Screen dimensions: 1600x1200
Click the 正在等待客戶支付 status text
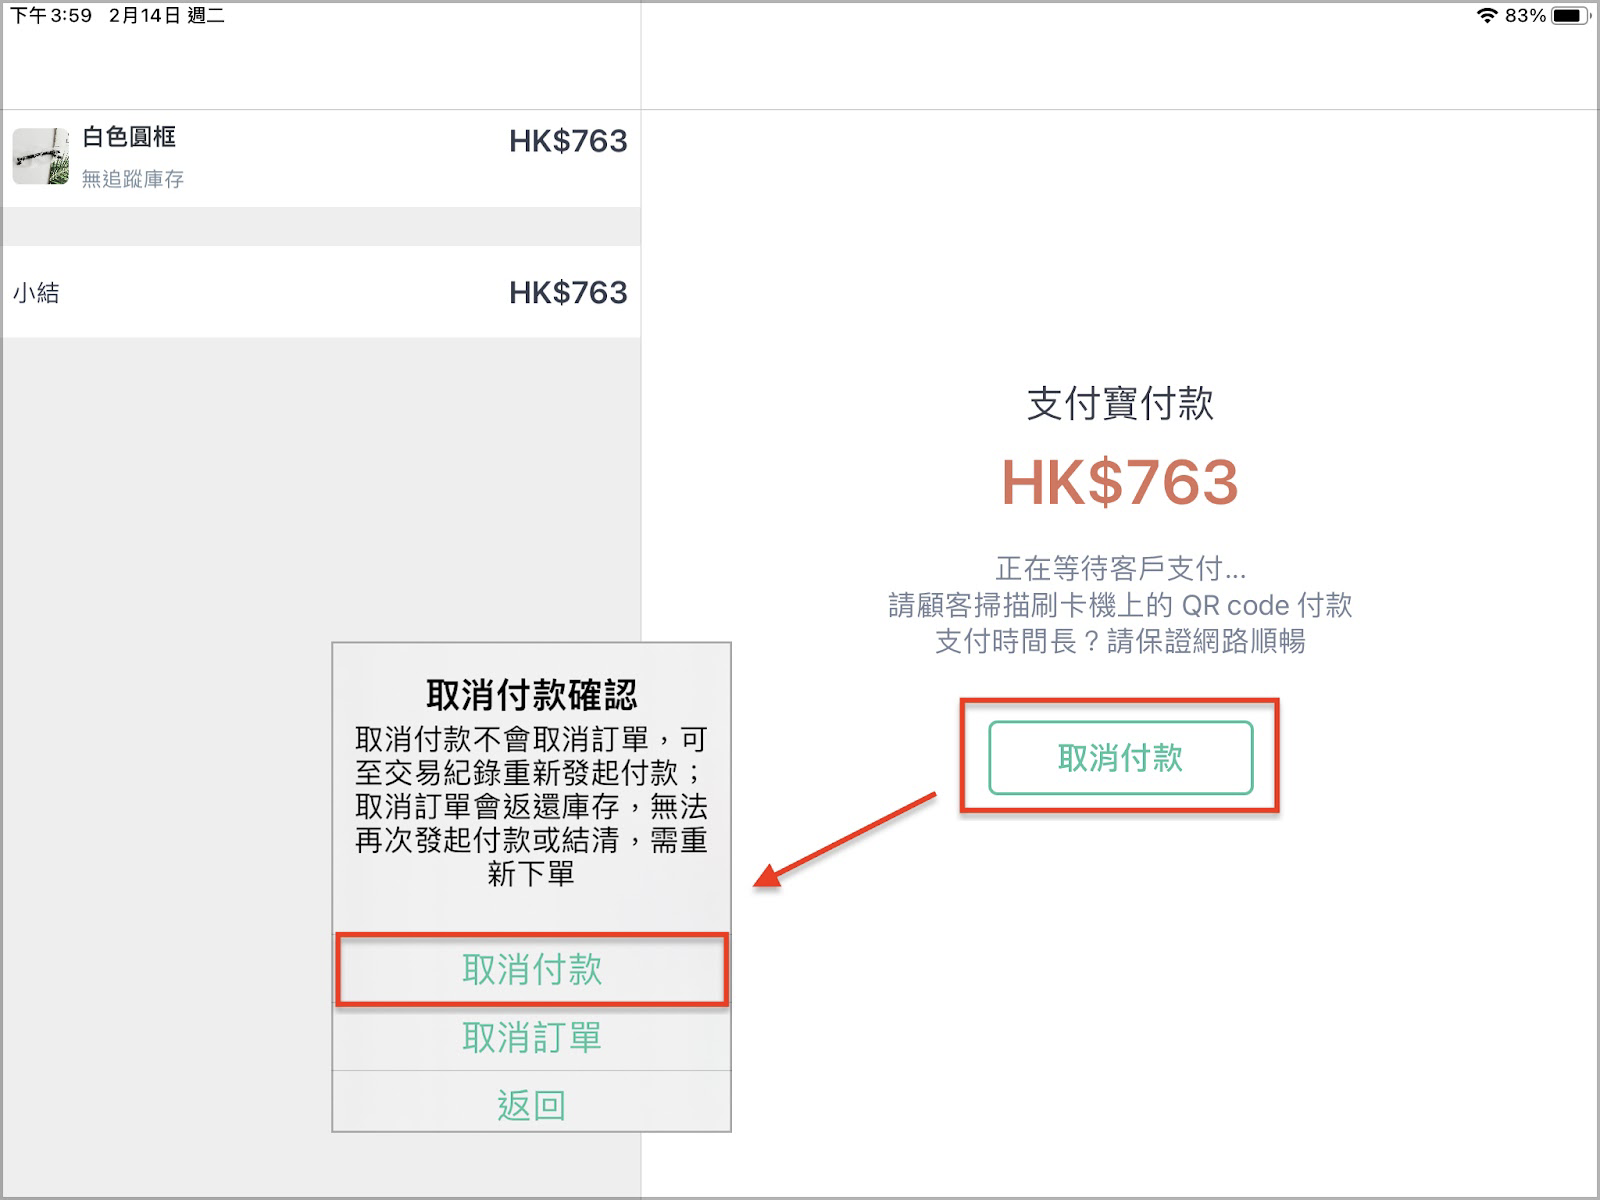(1120, 569)
